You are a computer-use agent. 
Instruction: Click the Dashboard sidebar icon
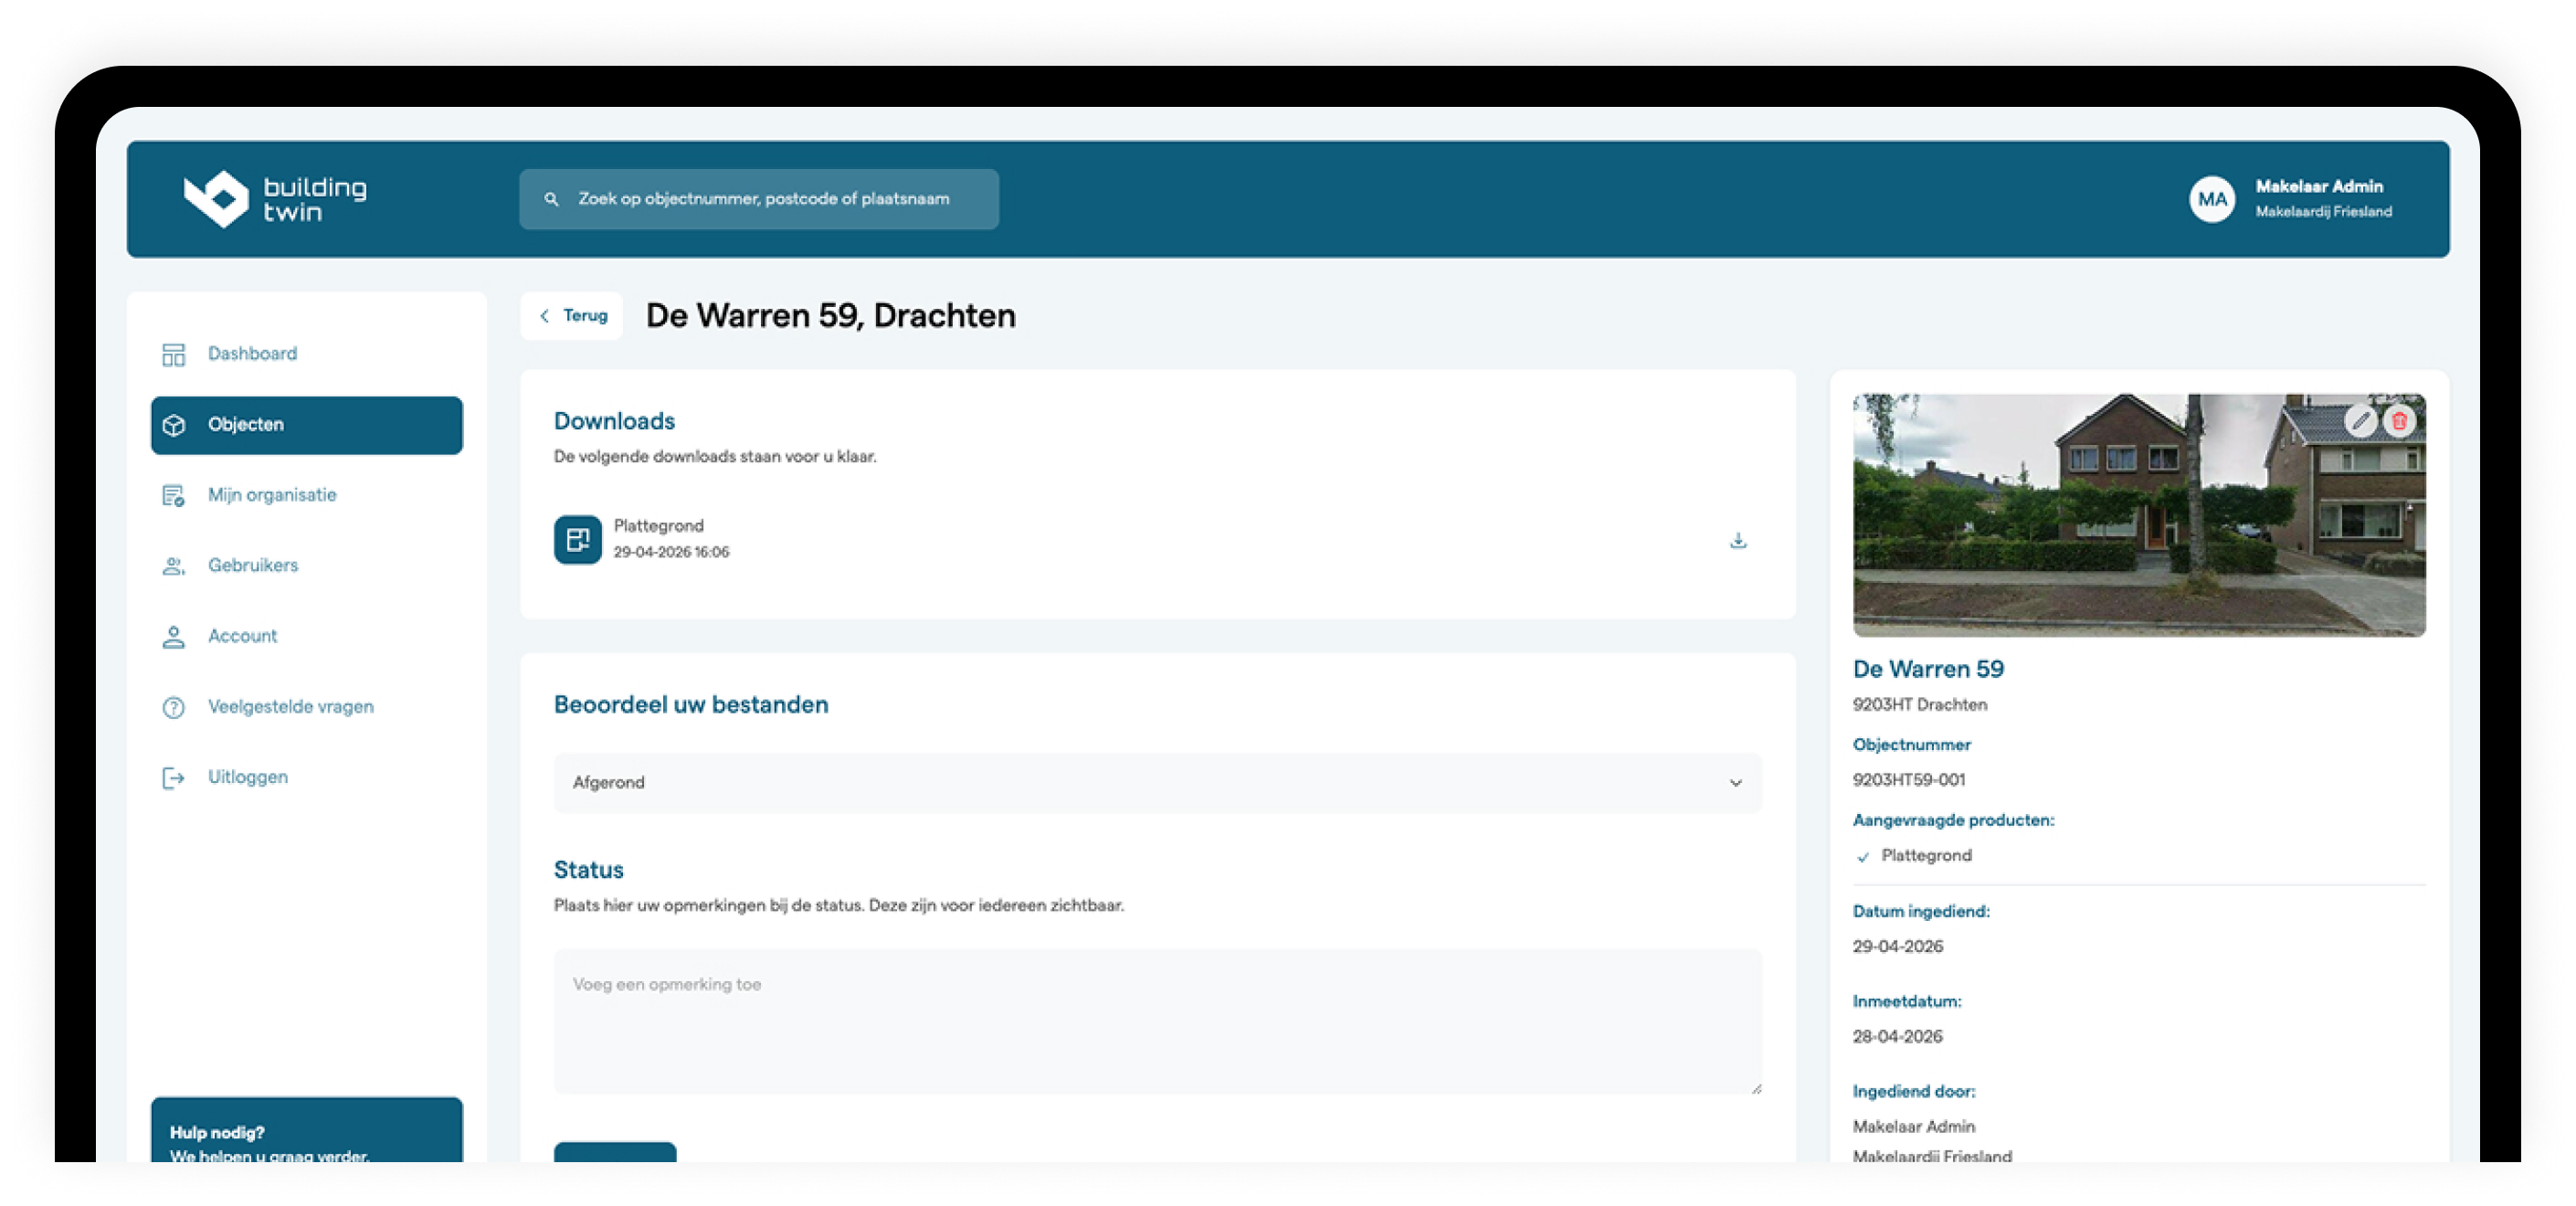pyautogui.click(x=173, y=354)
